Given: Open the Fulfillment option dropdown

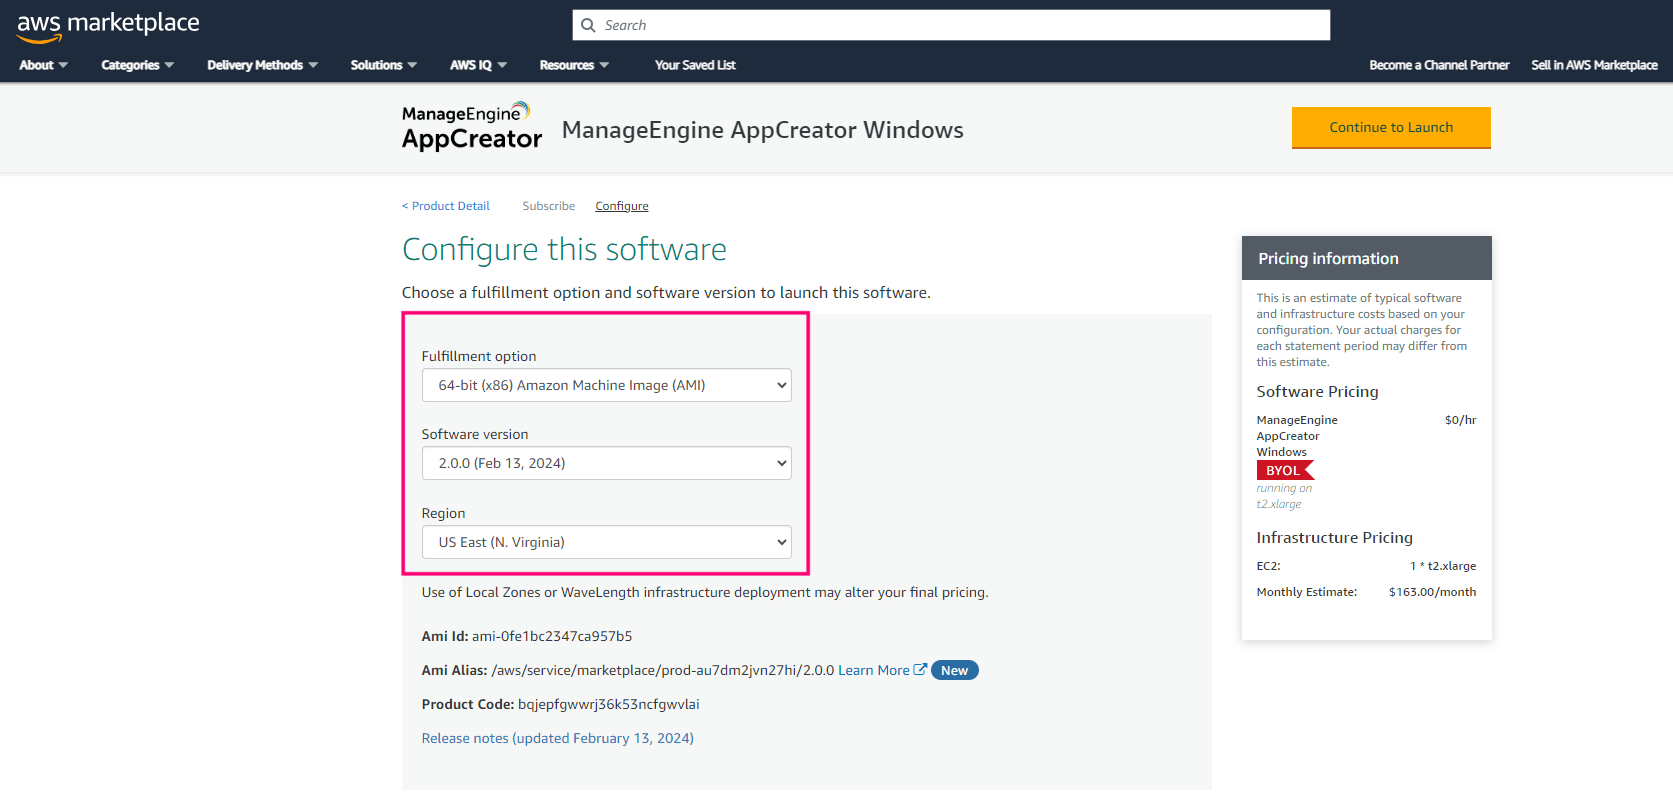Looking at the screenshot, I should point(606,385).
